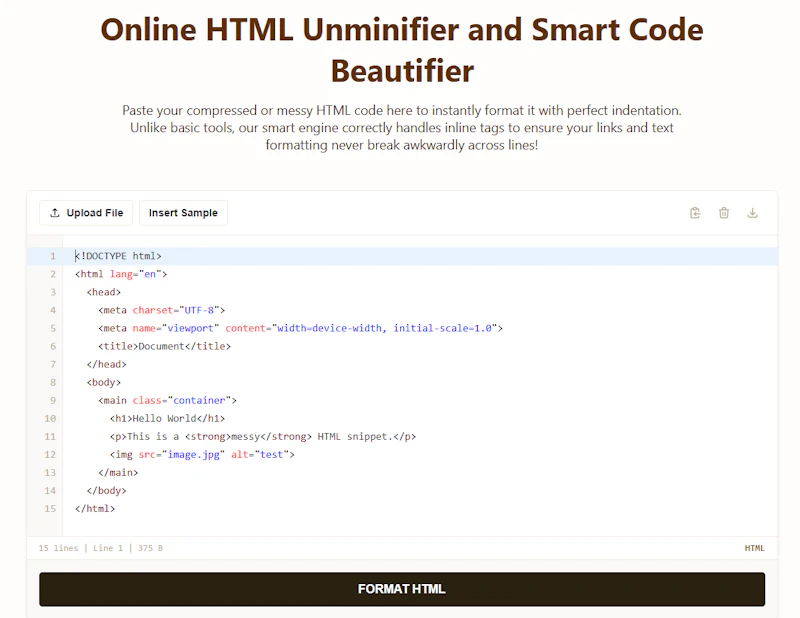Place cursor in the DOCTYPE html line

point(118,256)
